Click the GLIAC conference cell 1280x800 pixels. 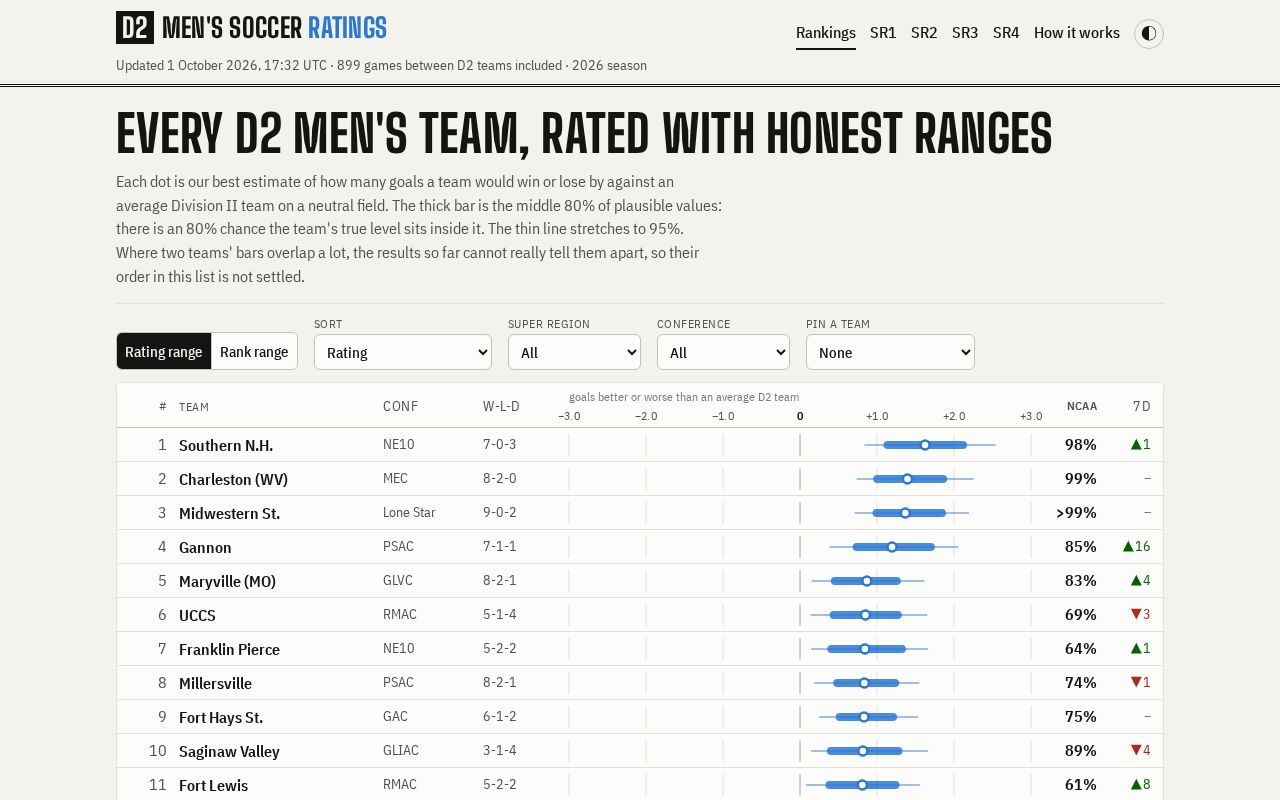tap(401, 750)
